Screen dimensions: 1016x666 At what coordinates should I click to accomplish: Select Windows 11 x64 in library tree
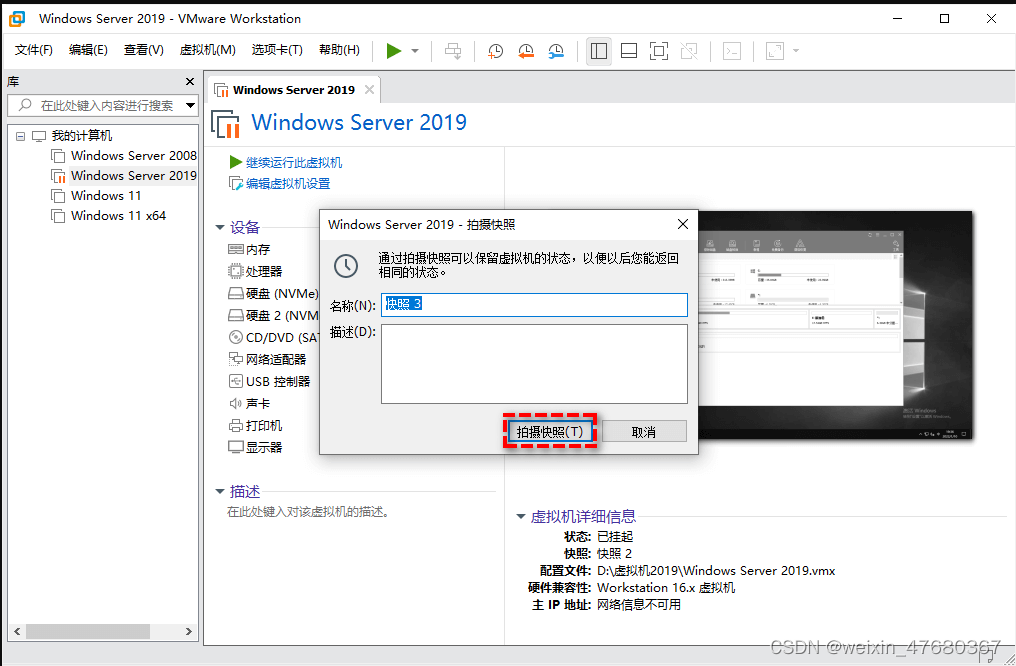click(118, 216)
